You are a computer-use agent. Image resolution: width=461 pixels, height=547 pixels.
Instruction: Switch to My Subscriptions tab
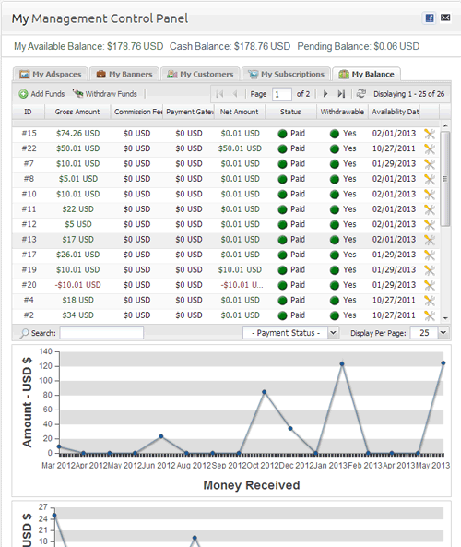(x=286, y=74)
